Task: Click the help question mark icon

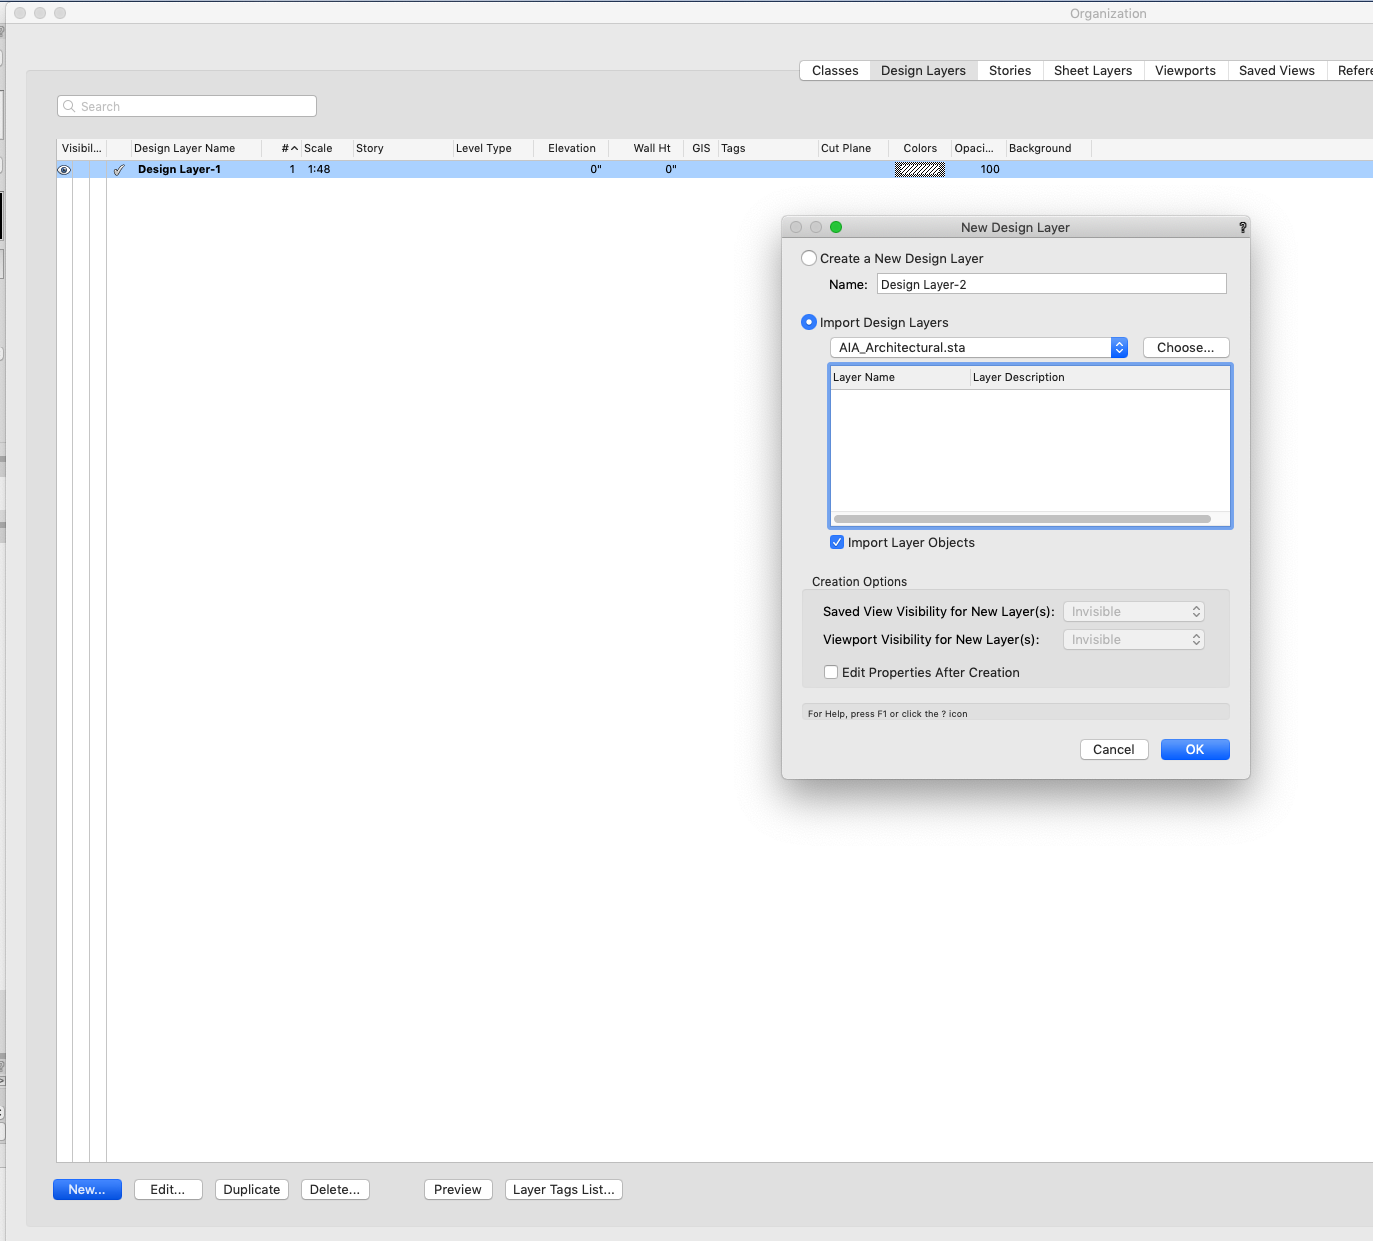Action: 1242,228
